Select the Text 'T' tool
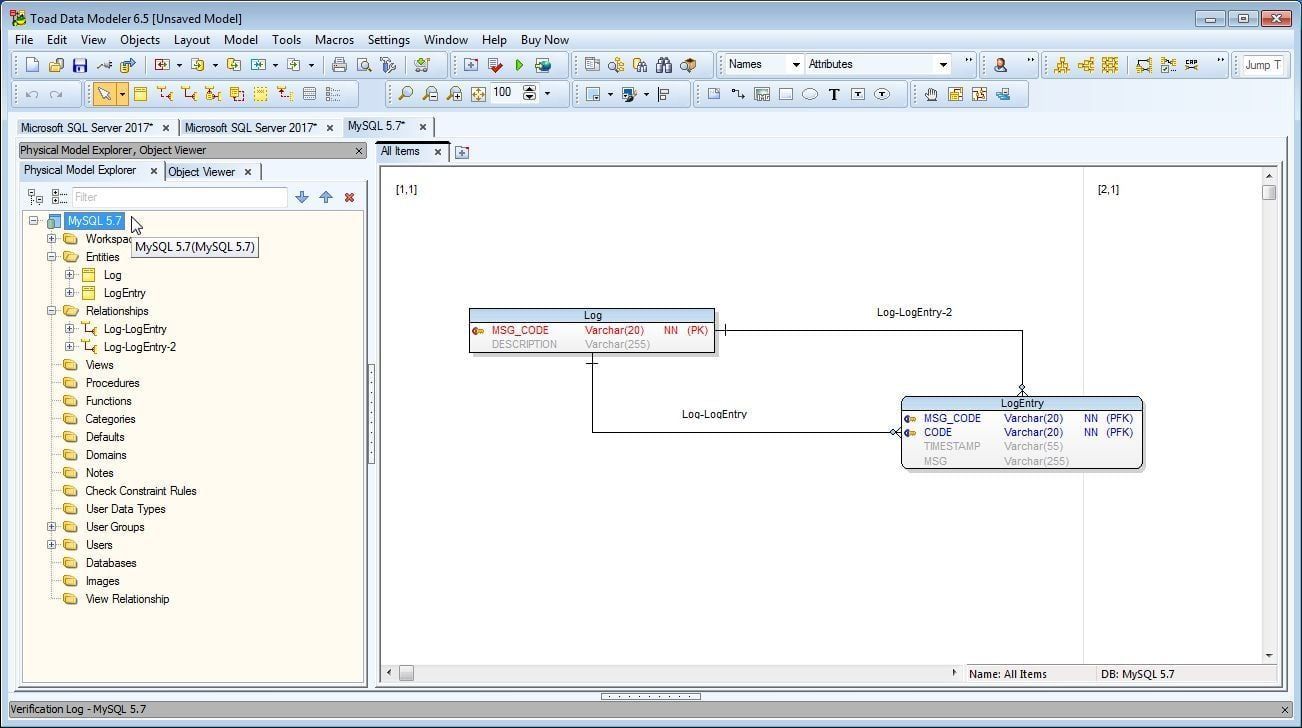 click(834, 94)
